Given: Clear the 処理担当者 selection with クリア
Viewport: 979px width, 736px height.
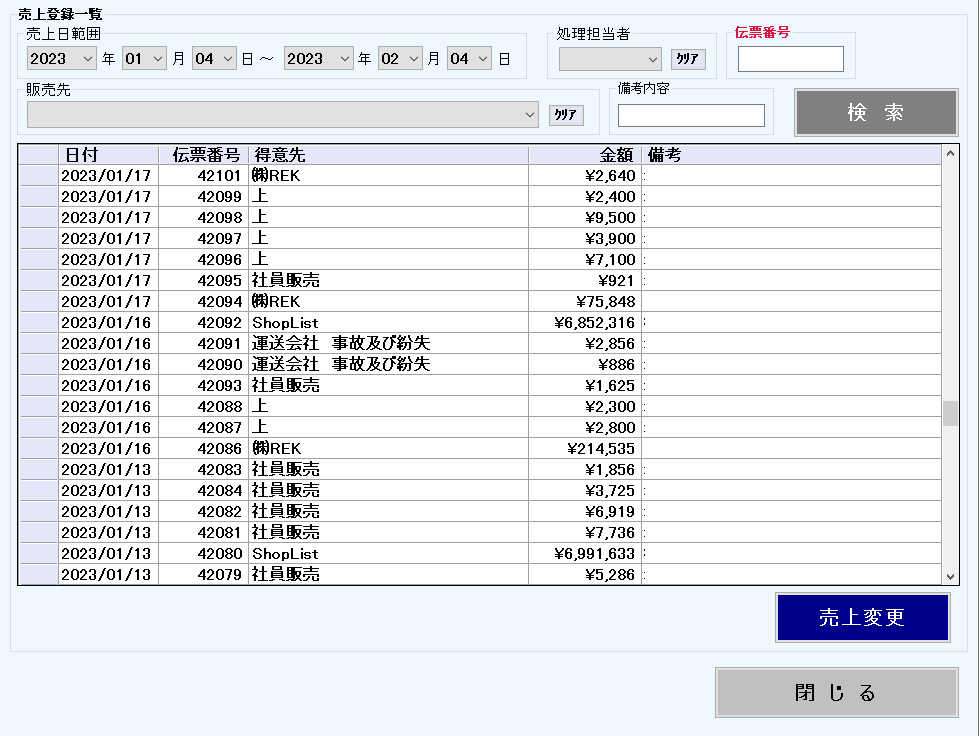Looking at the screenshot, I should 688,59.
